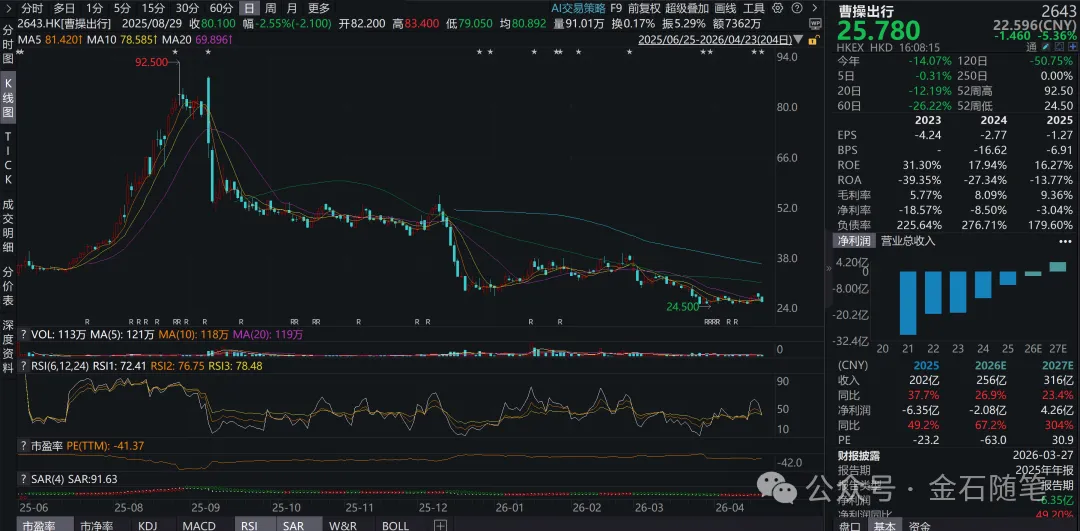
Task: Click PE(TTM) indicator help question mark
Action: 23,447
